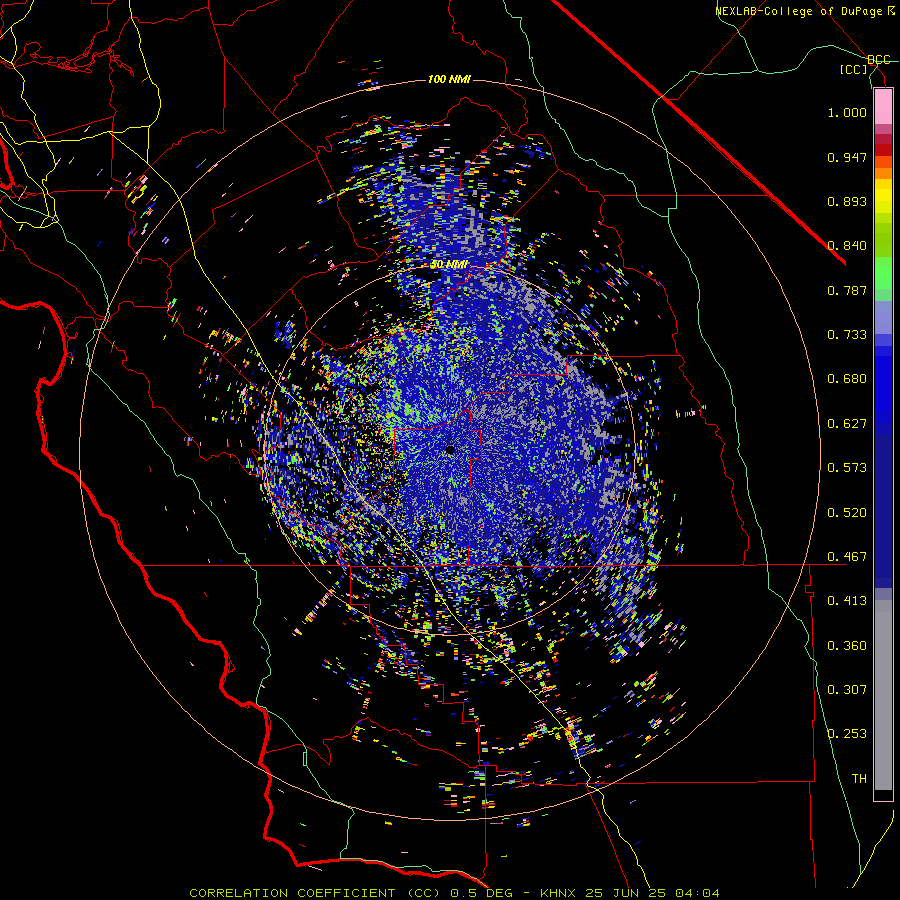Click the 0.520 legend value
This screenshot has width=900, height=900.
click(x=847, y=513)
